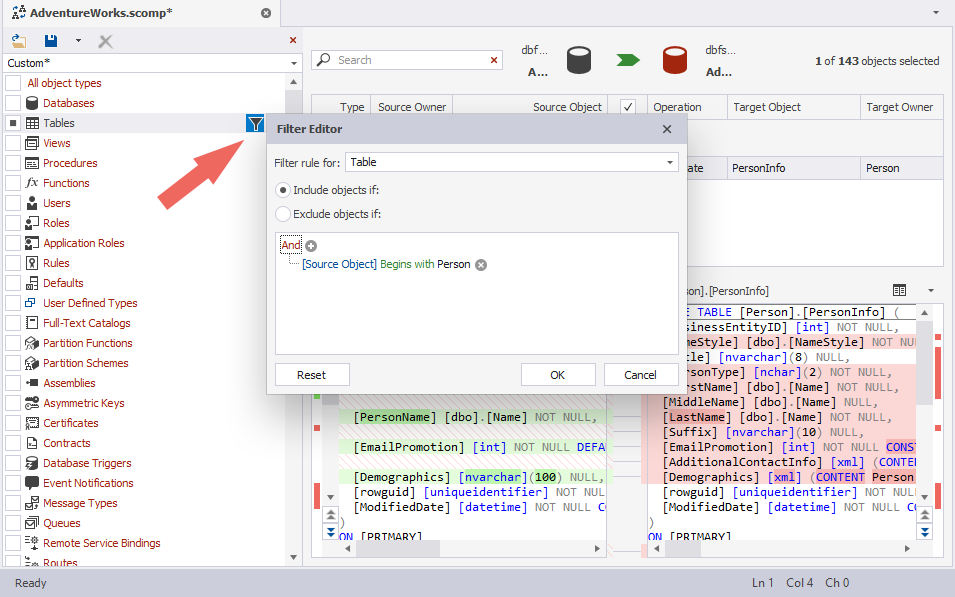Click Cancel in the Filter Editor
The image size is (955, 597).
point(641,375)
